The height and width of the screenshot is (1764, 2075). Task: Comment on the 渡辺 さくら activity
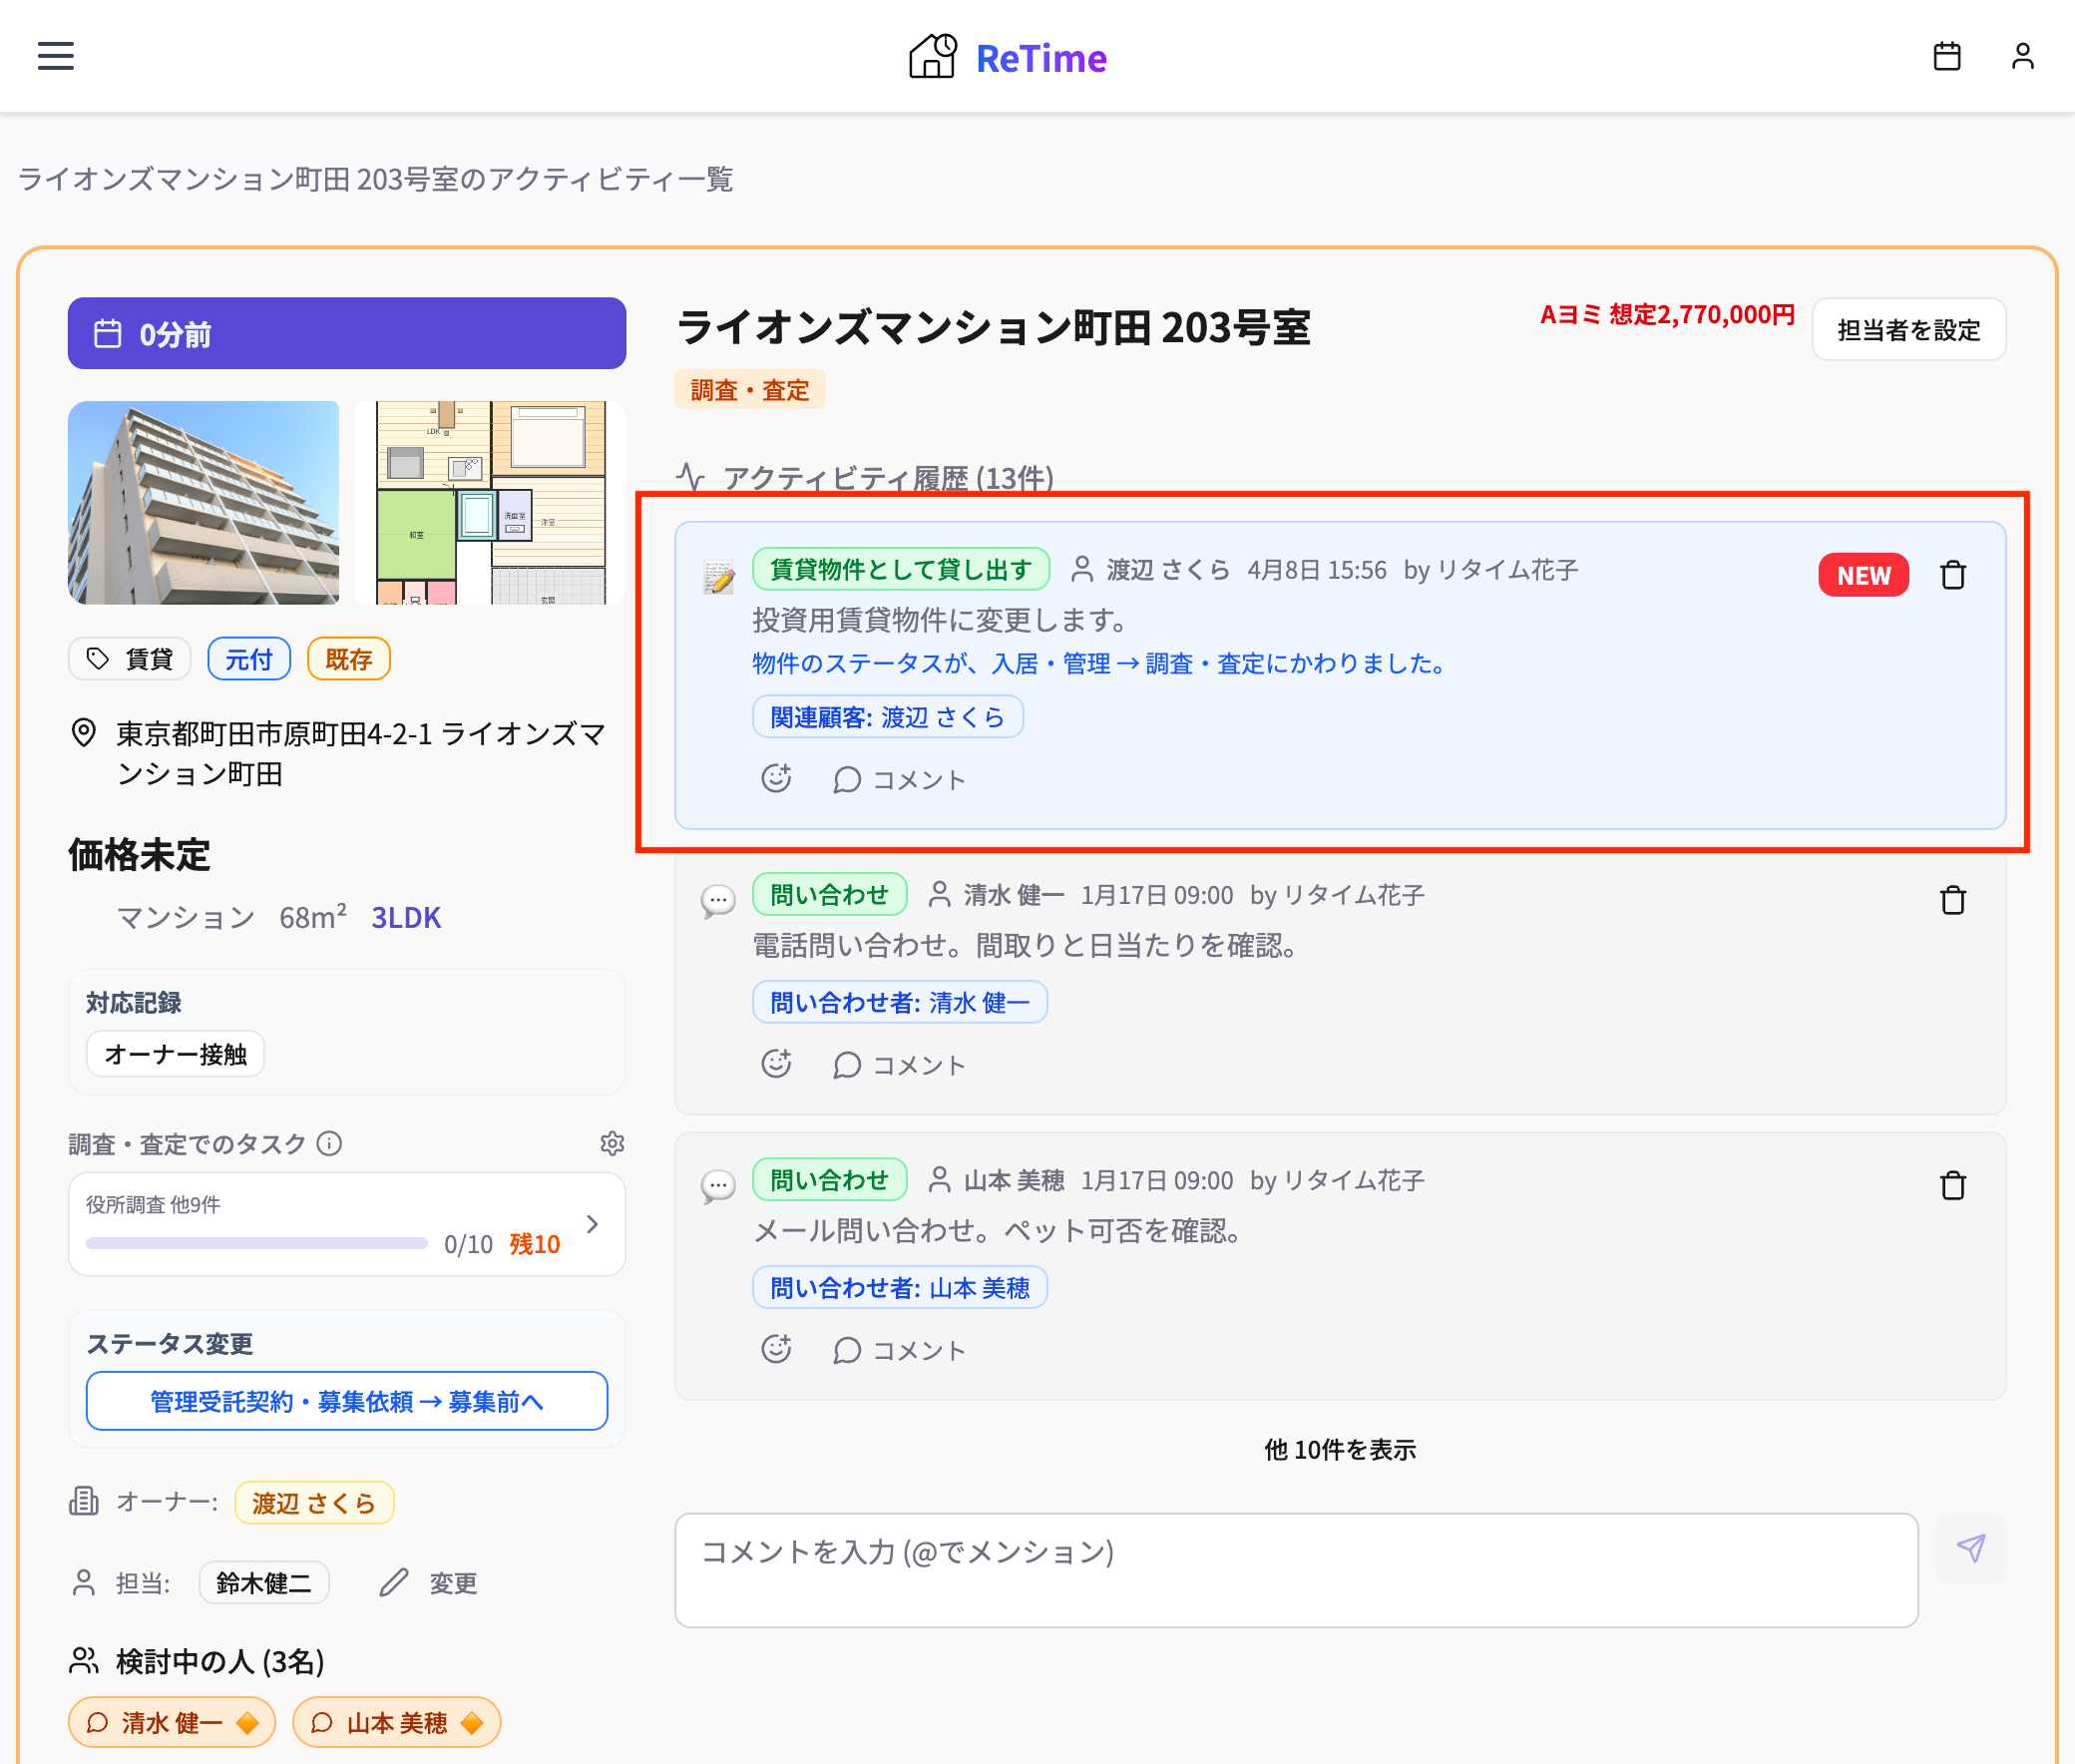(x=899, y=779)
